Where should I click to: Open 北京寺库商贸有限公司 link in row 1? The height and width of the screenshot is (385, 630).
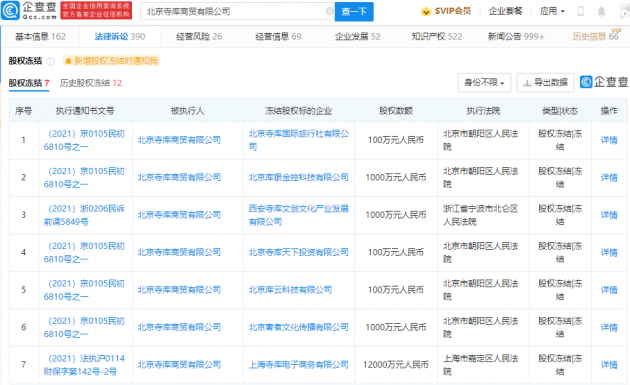pos(179,140)
